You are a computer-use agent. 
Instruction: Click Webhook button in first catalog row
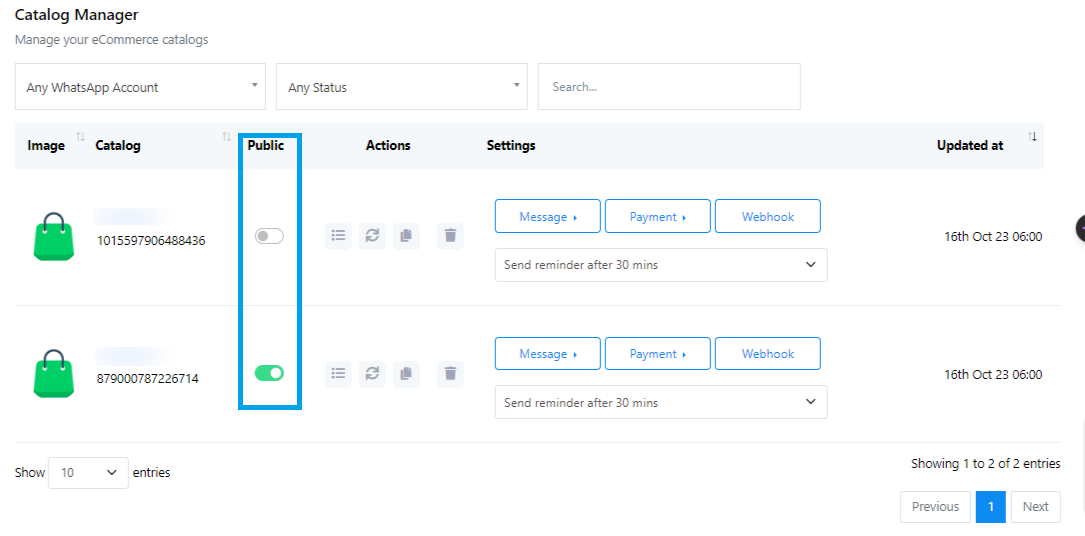pyautogui.click(x=767, y=217)
